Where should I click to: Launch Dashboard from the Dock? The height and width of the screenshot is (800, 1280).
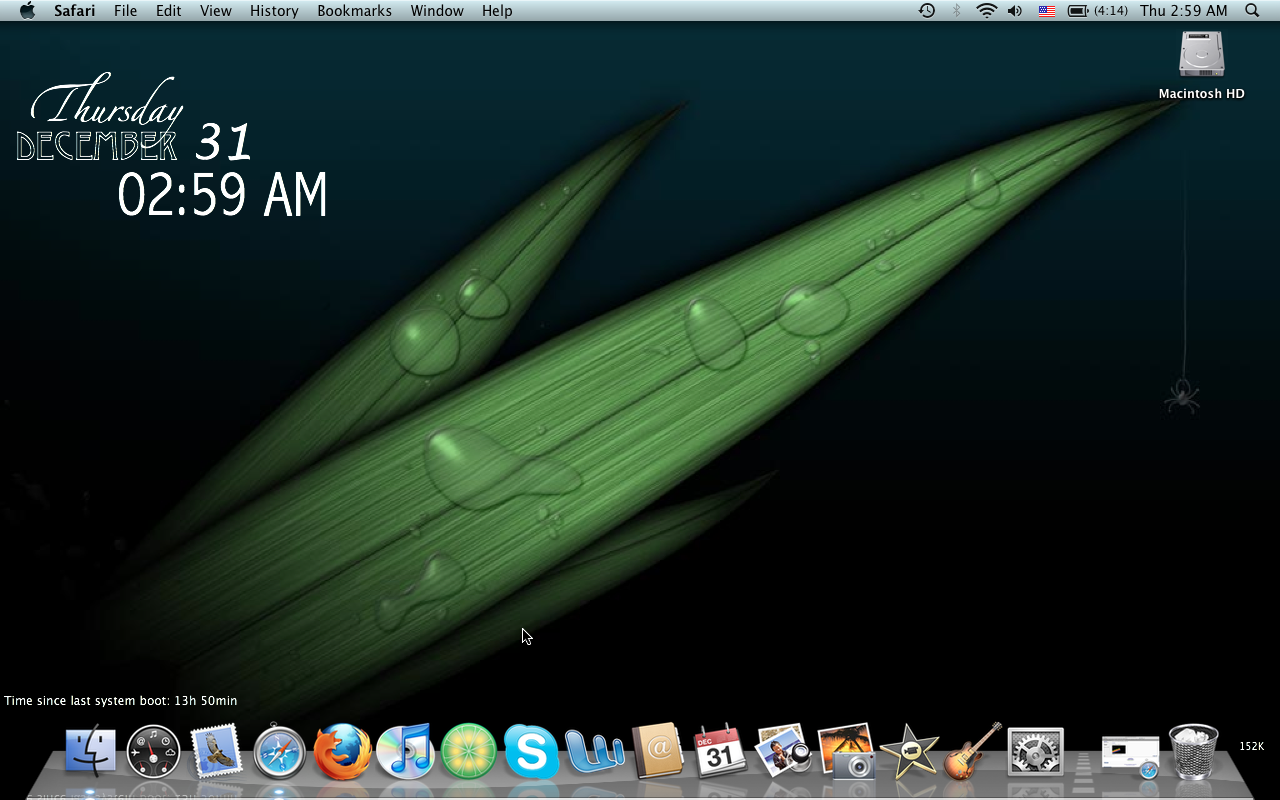154,752
